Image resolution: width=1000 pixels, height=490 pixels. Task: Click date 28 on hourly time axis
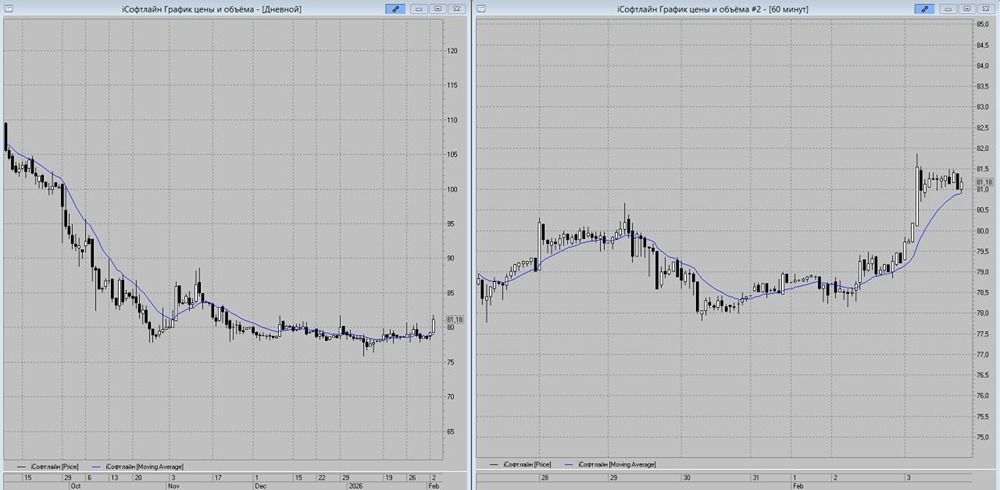[544, 477]
